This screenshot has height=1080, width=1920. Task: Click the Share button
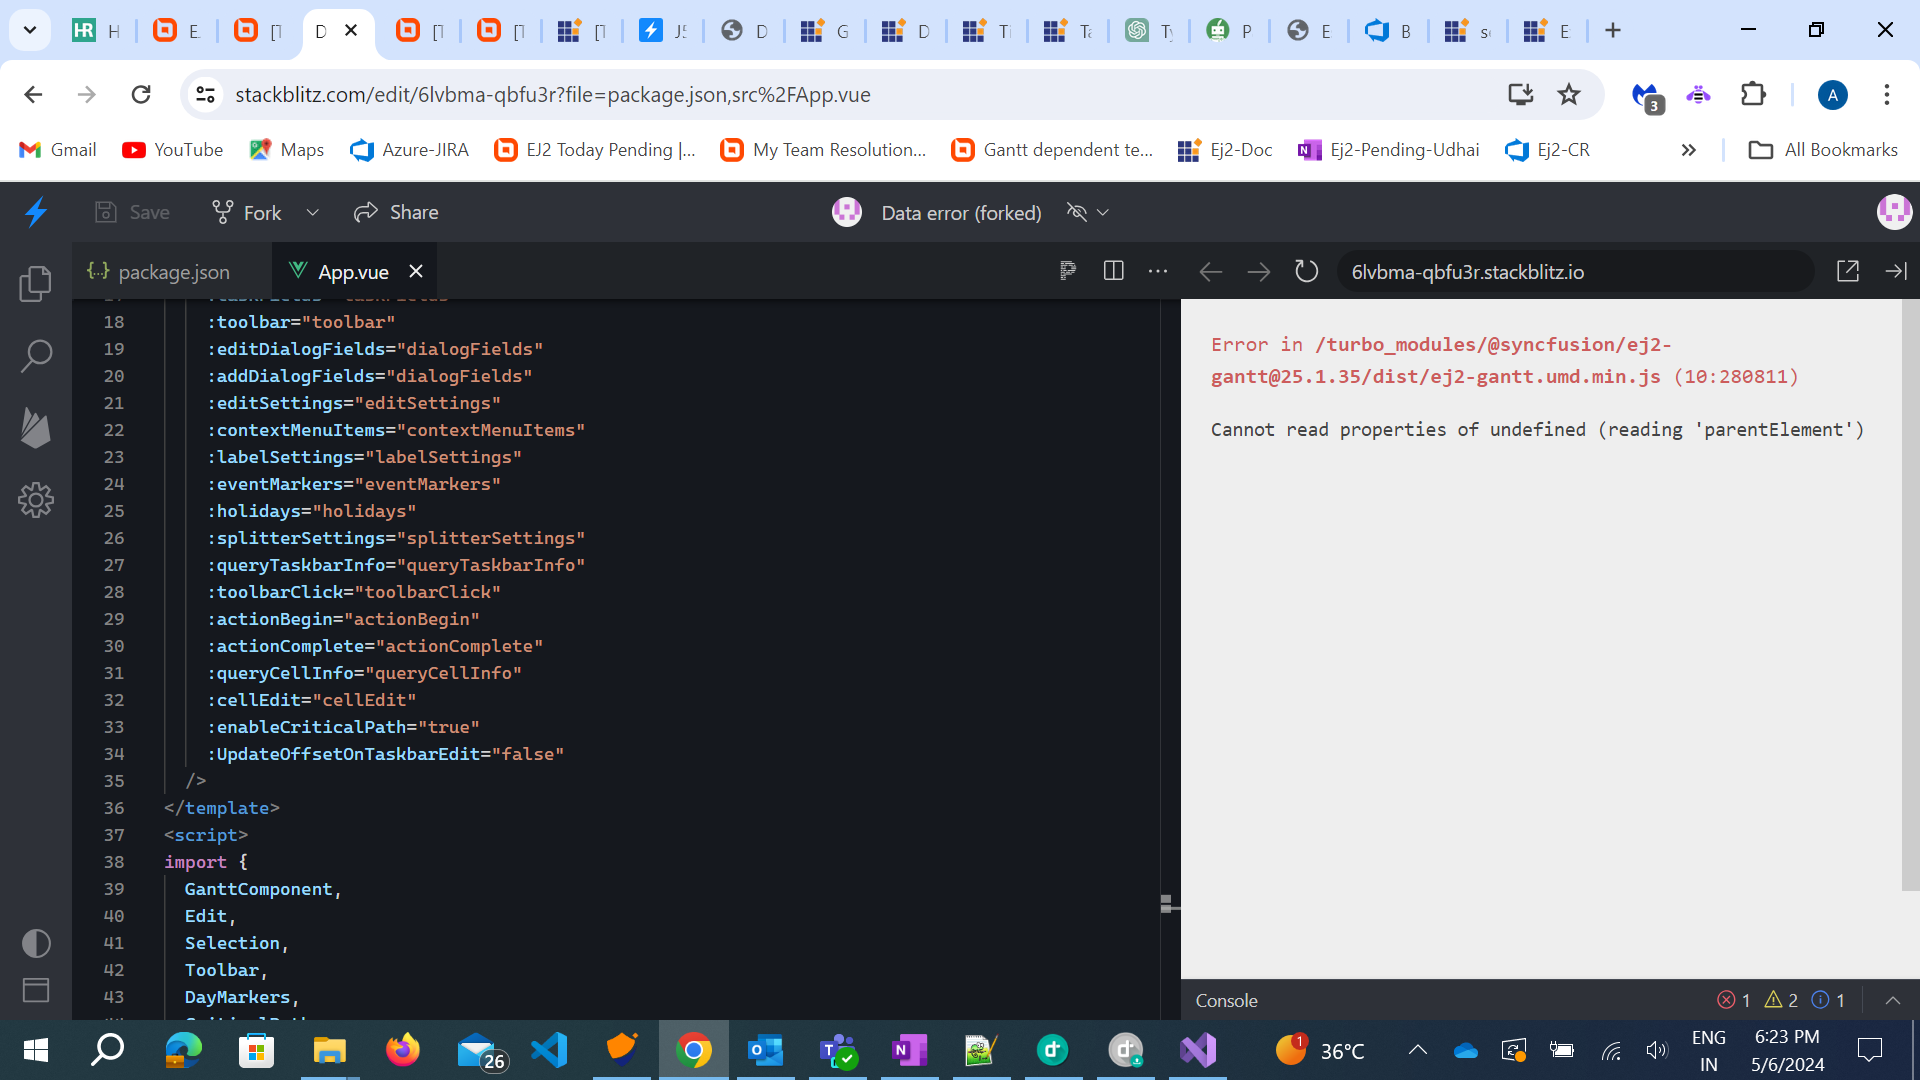tap(396, 212)
